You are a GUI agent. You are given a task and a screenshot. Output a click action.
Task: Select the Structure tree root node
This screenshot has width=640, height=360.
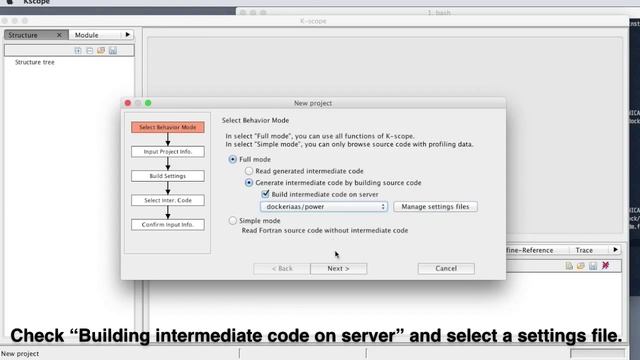click(x=35, y=62)
